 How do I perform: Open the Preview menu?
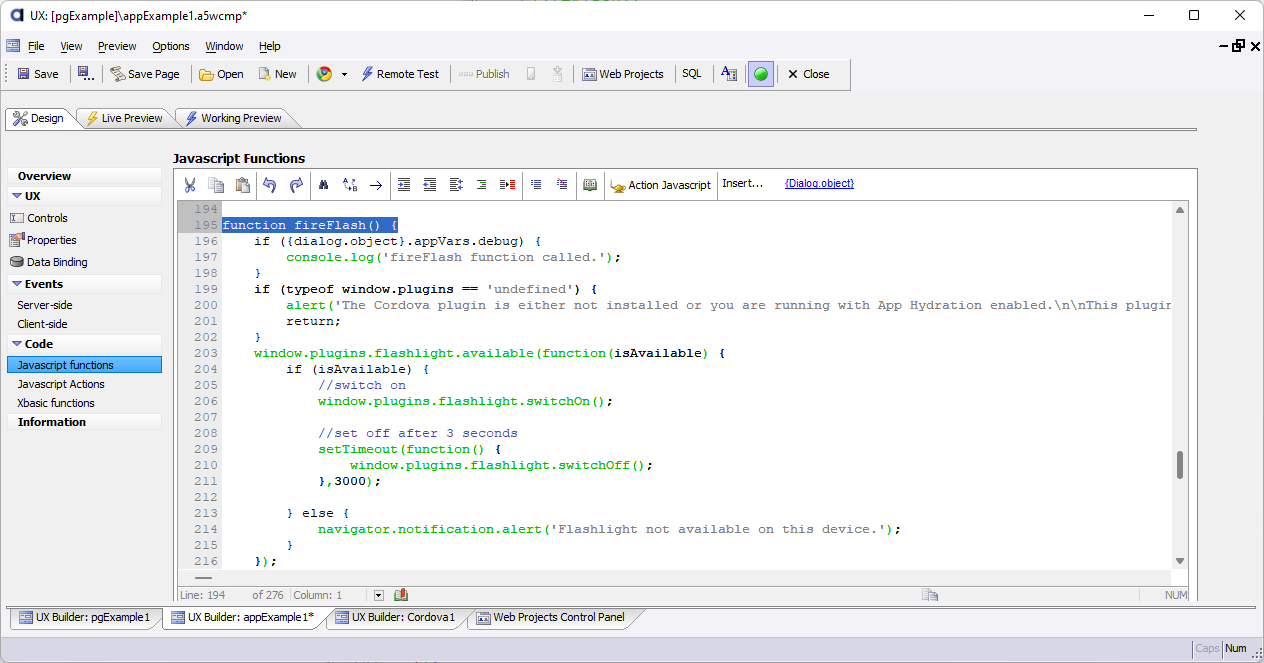coord(117,46)
